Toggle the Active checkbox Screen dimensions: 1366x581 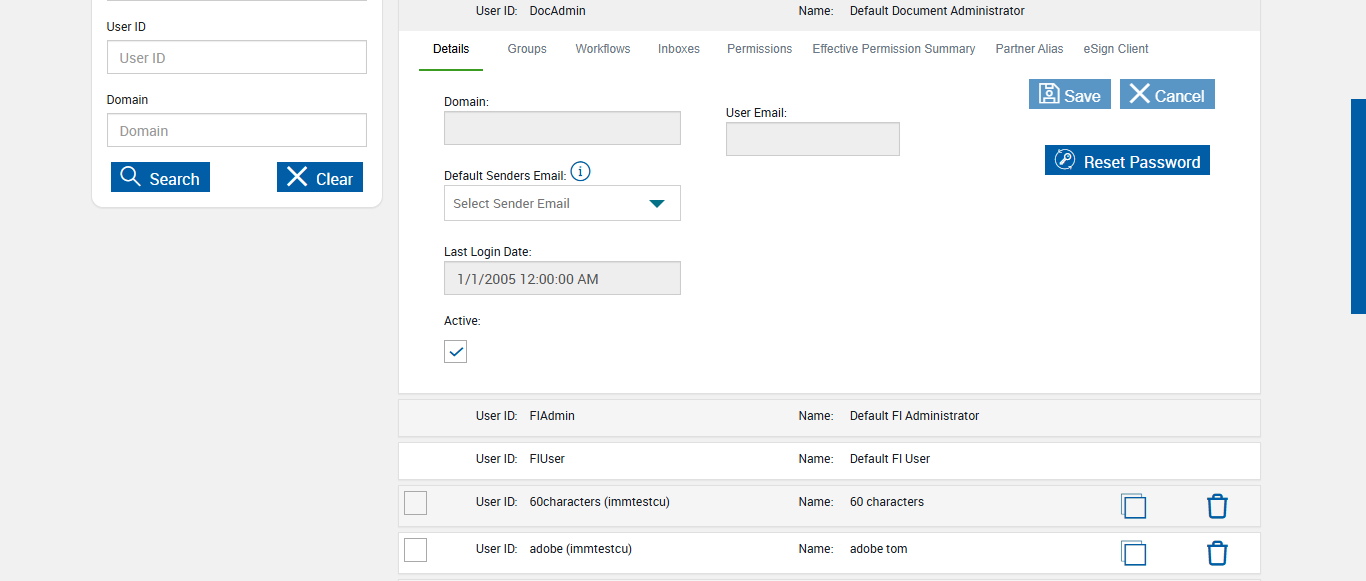click(455, 351)
